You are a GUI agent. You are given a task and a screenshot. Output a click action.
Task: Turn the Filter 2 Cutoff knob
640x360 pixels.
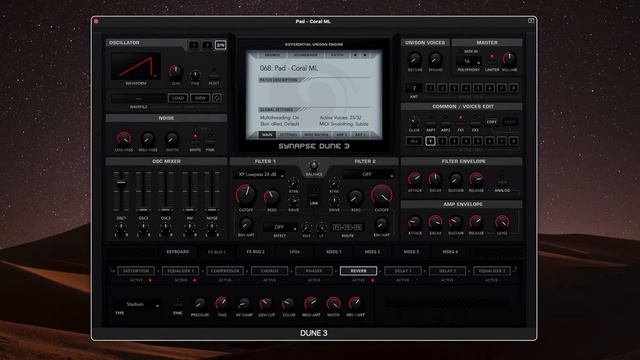click(x=382, y=195)
